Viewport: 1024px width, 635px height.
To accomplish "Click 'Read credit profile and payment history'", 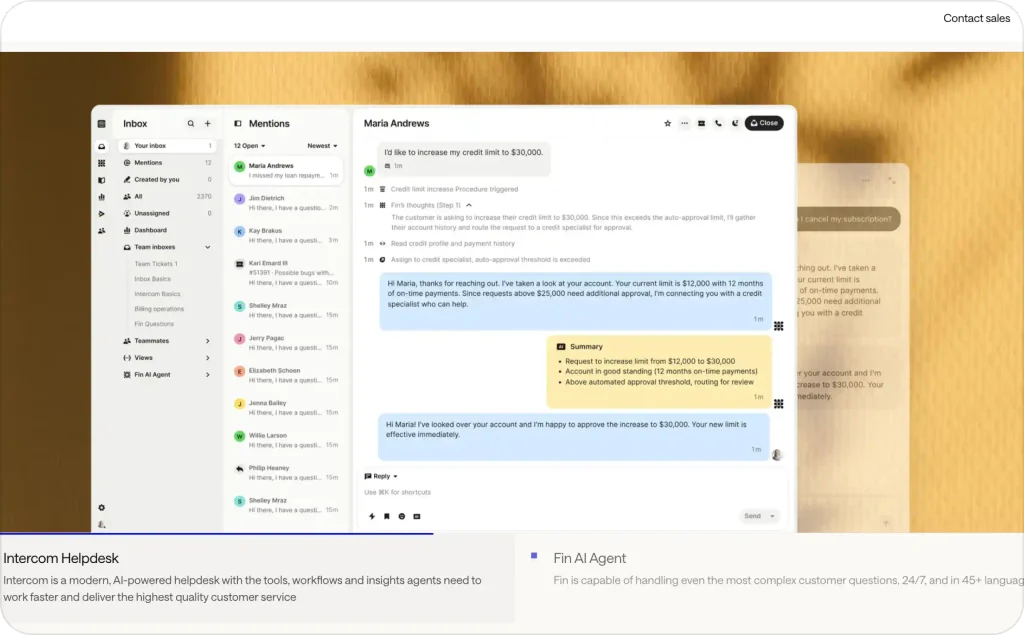I will [453, 244].
